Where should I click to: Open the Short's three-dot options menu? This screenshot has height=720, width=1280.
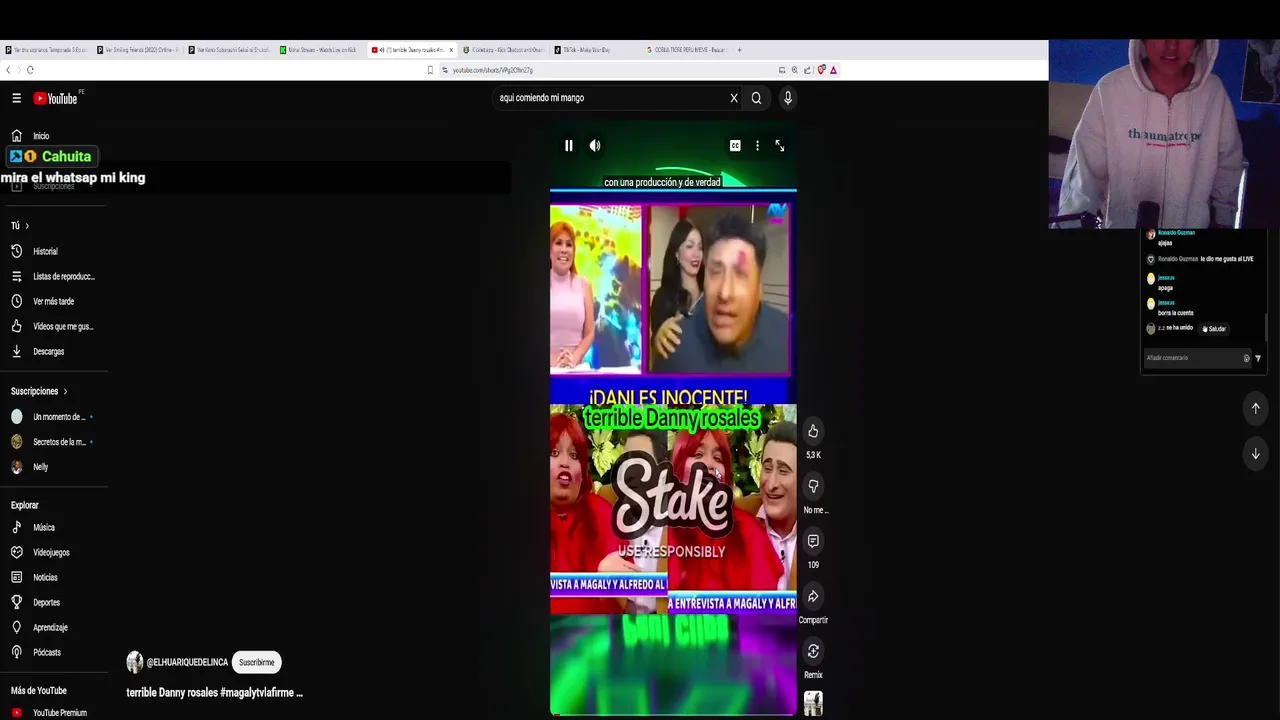[x=757, y=146]
